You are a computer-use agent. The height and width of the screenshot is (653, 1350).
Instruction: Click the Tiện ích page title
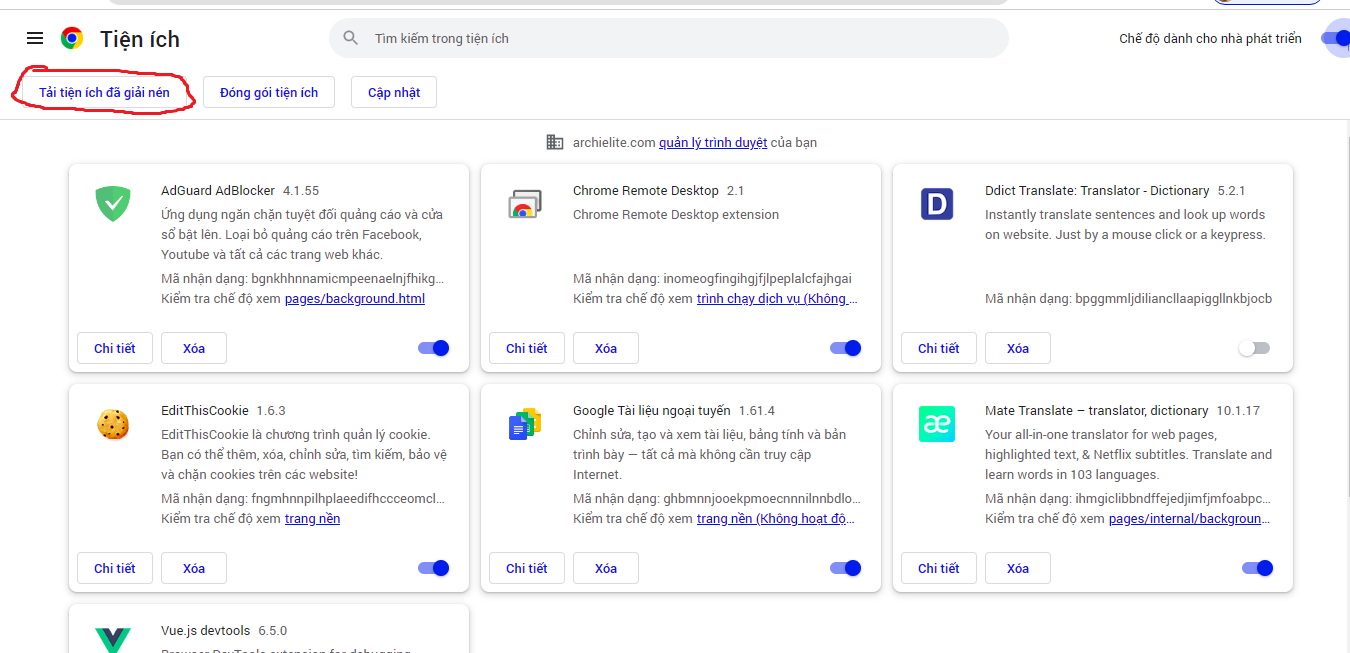[140, 39]
